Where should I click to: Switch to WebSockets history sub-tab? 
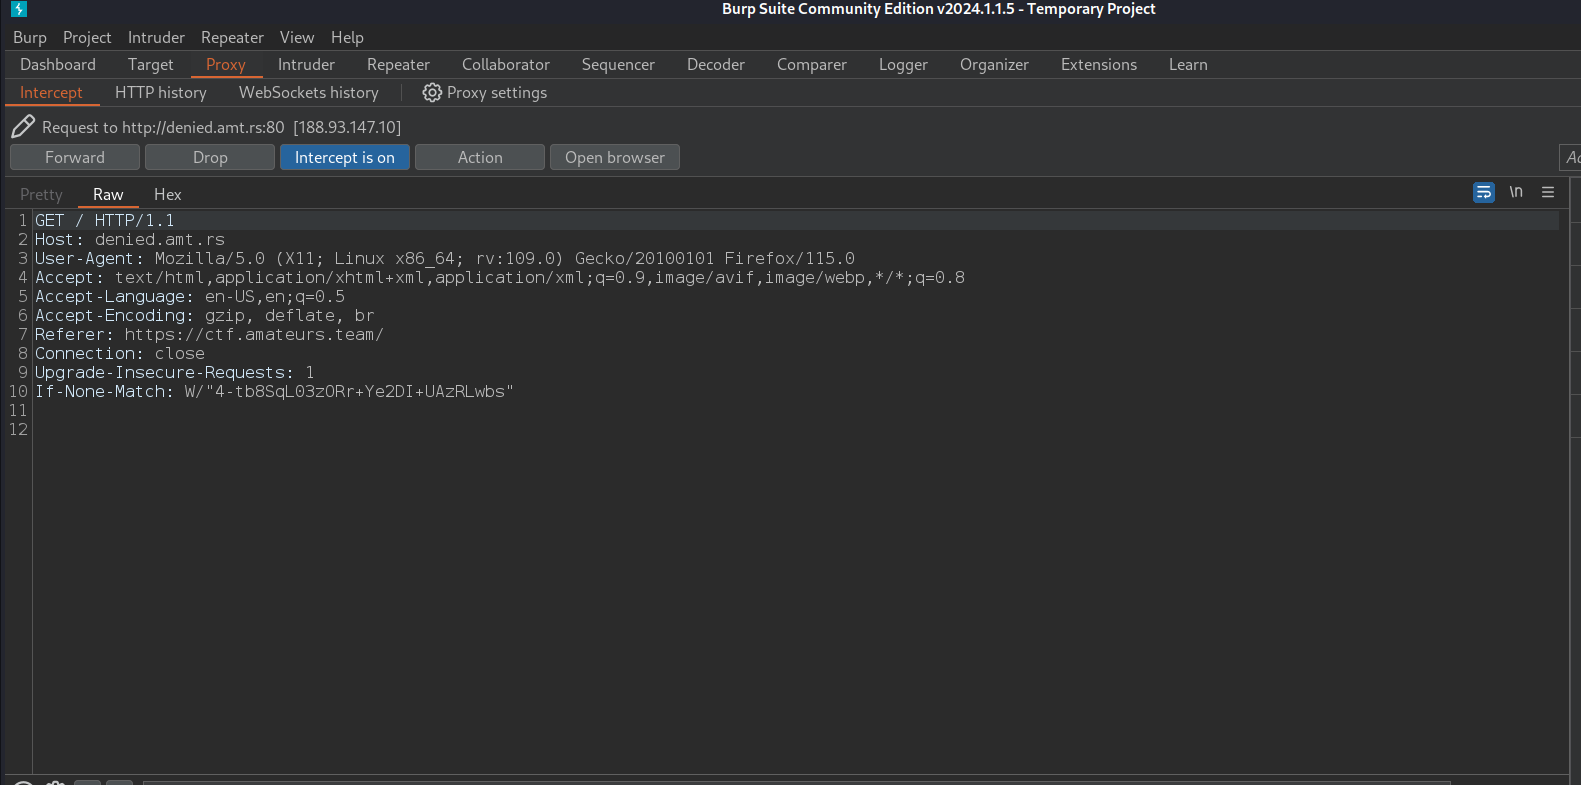coord(309,92)
